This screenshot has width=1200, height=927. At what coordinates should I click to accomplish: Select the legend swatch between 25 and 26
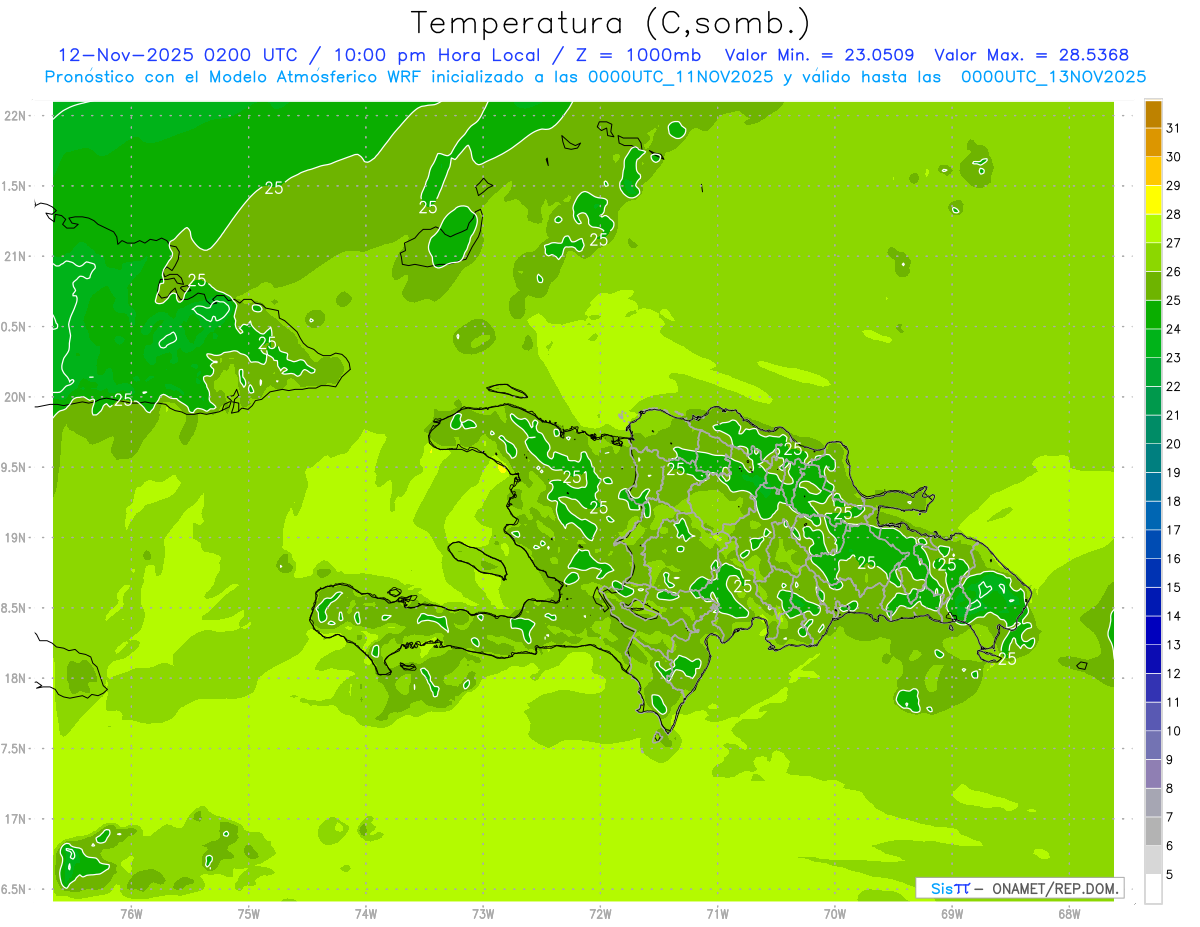coord(1153,286)
